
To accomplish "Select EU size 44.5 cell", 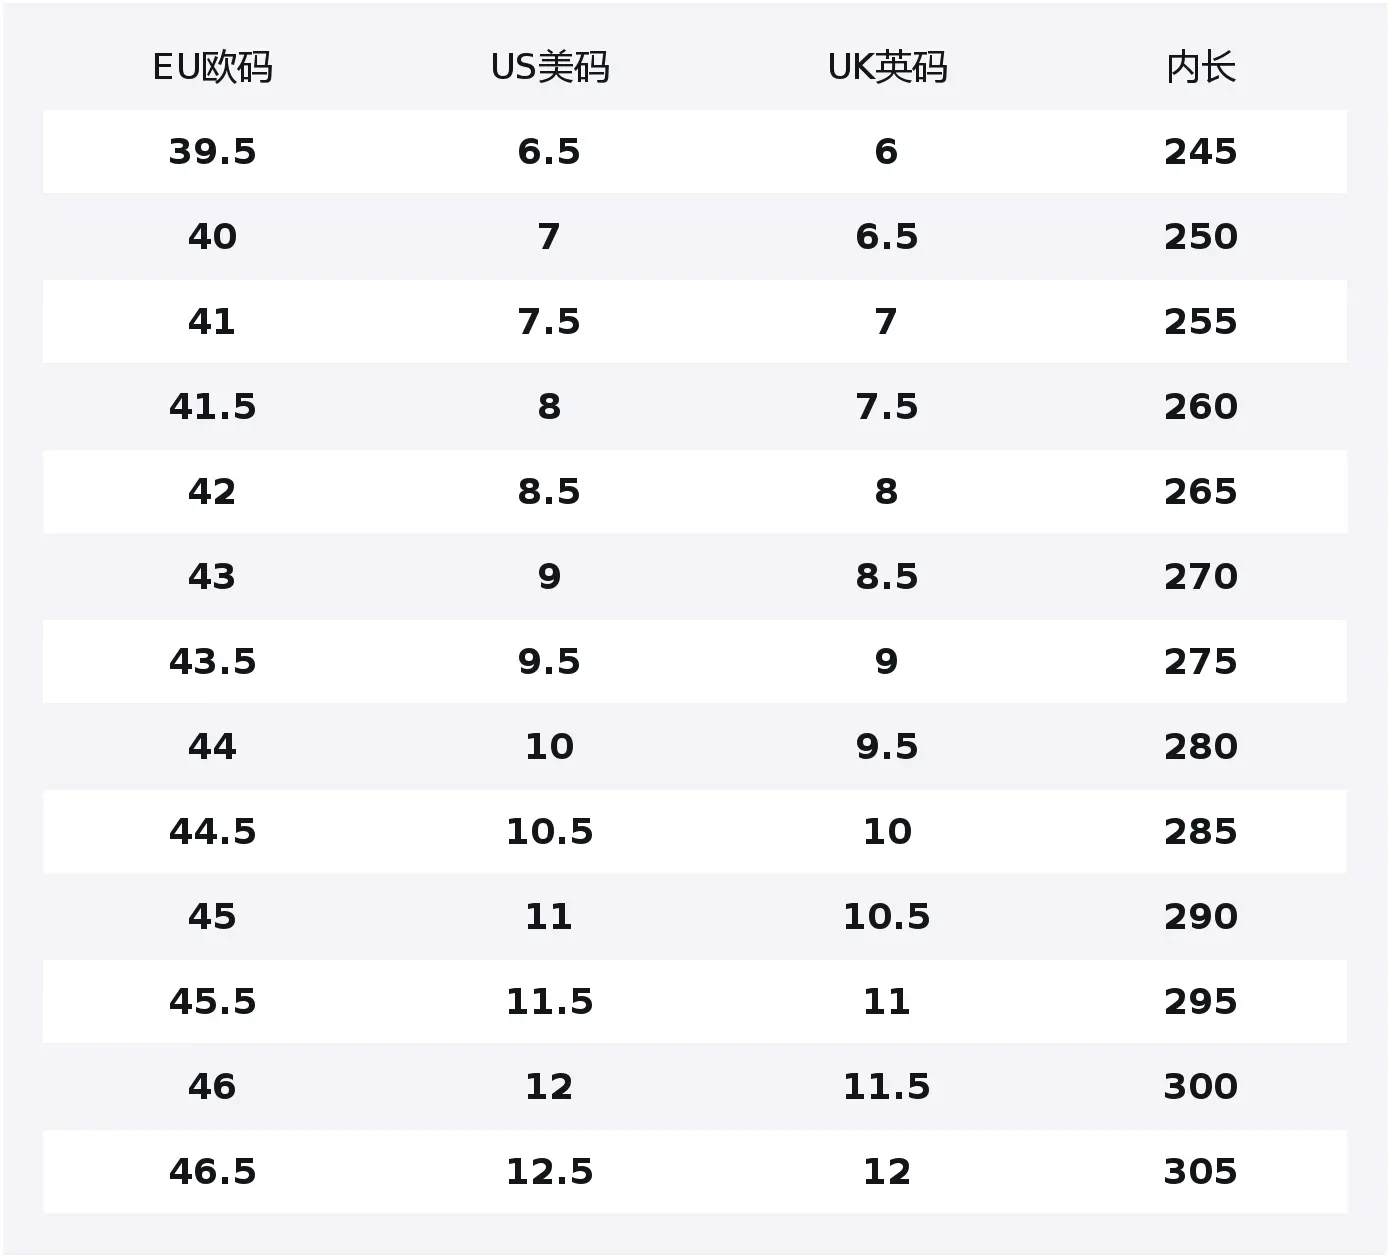I will [x=212, y=832].
